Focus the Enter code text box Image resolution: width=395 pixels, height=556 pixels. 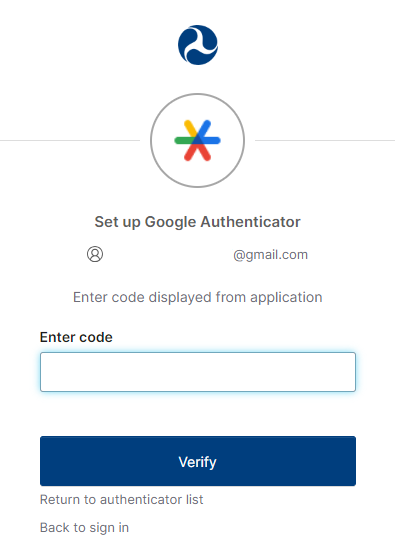click(x=198, y=372)
